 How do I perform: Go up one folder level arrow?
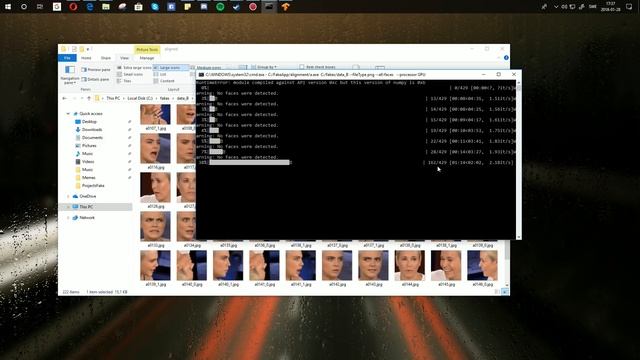click(89, 98)
